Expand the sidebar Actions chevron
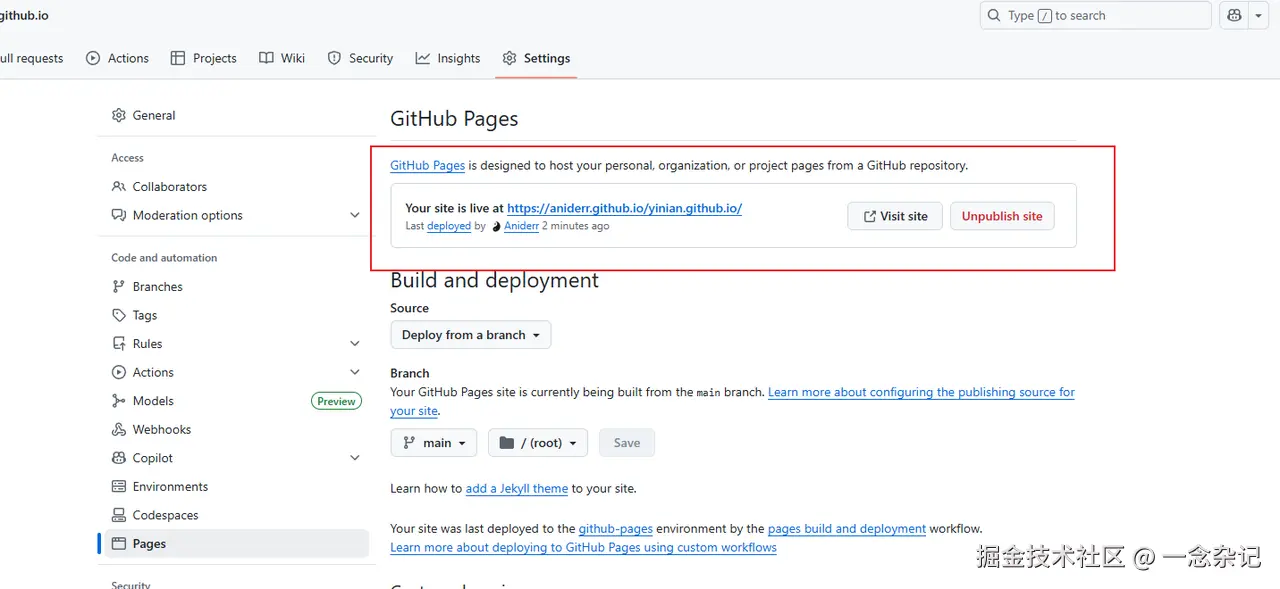 (x=355, y=372)
